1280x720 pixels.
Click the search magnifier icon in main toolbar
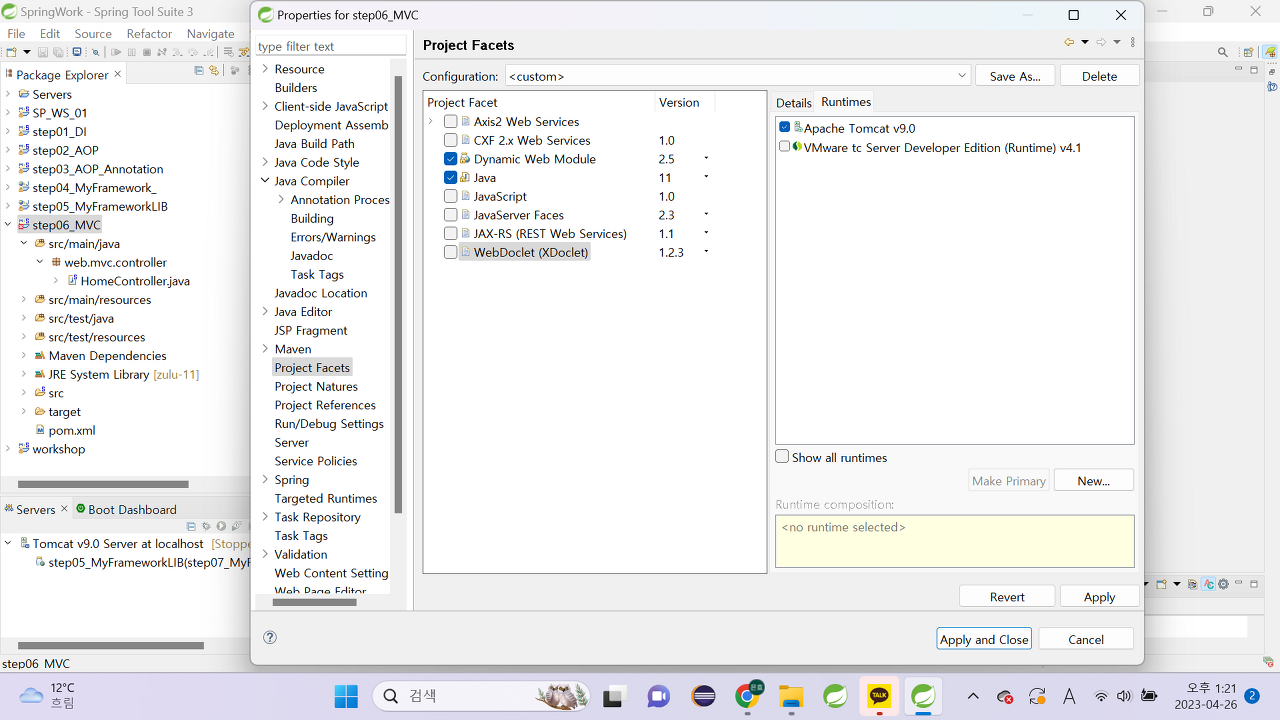point(1222,52)
